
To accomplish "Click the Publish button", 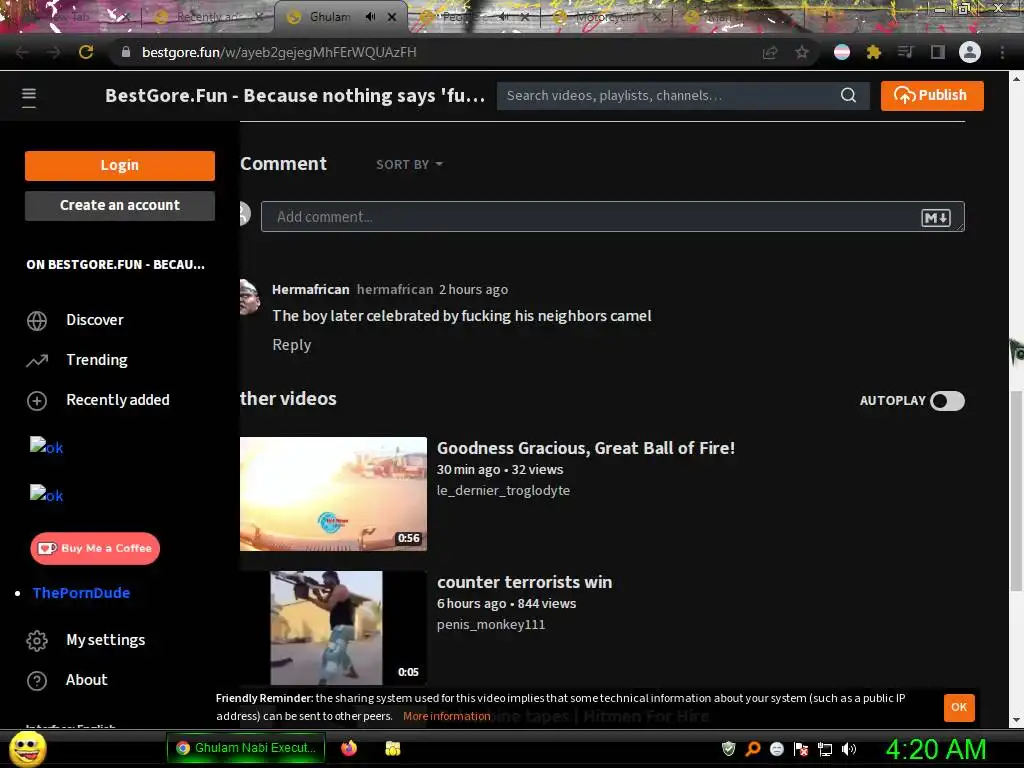I will click(x=931, y=95).
